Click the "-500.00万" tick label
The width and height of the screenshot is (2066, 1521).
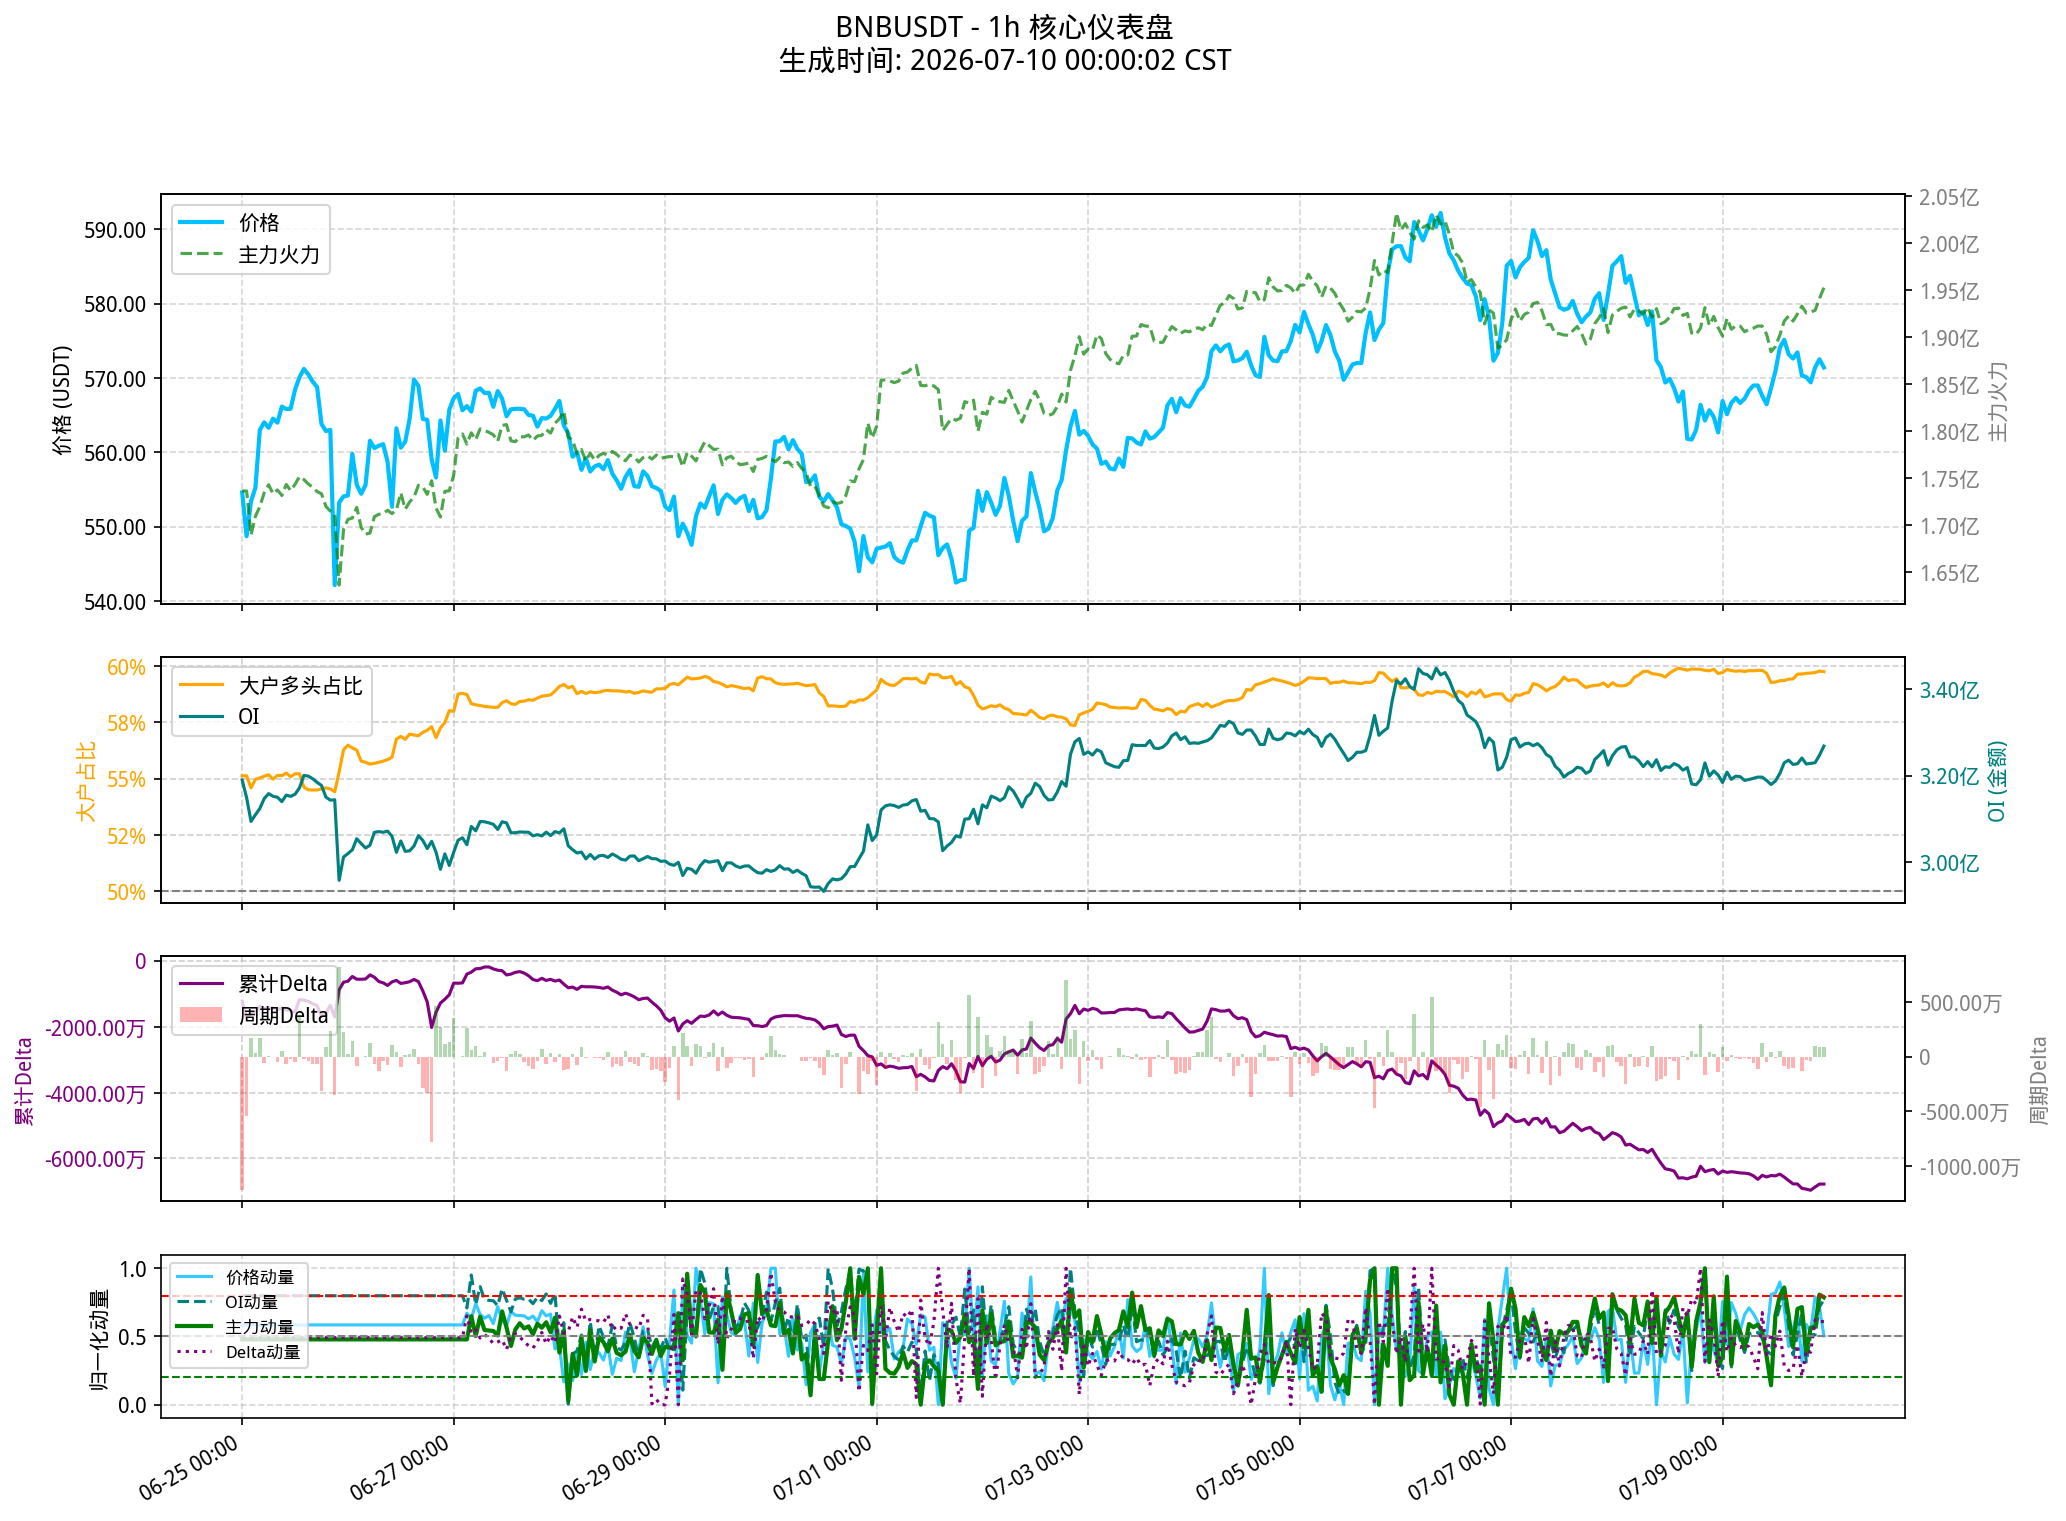(1964, 1113)
